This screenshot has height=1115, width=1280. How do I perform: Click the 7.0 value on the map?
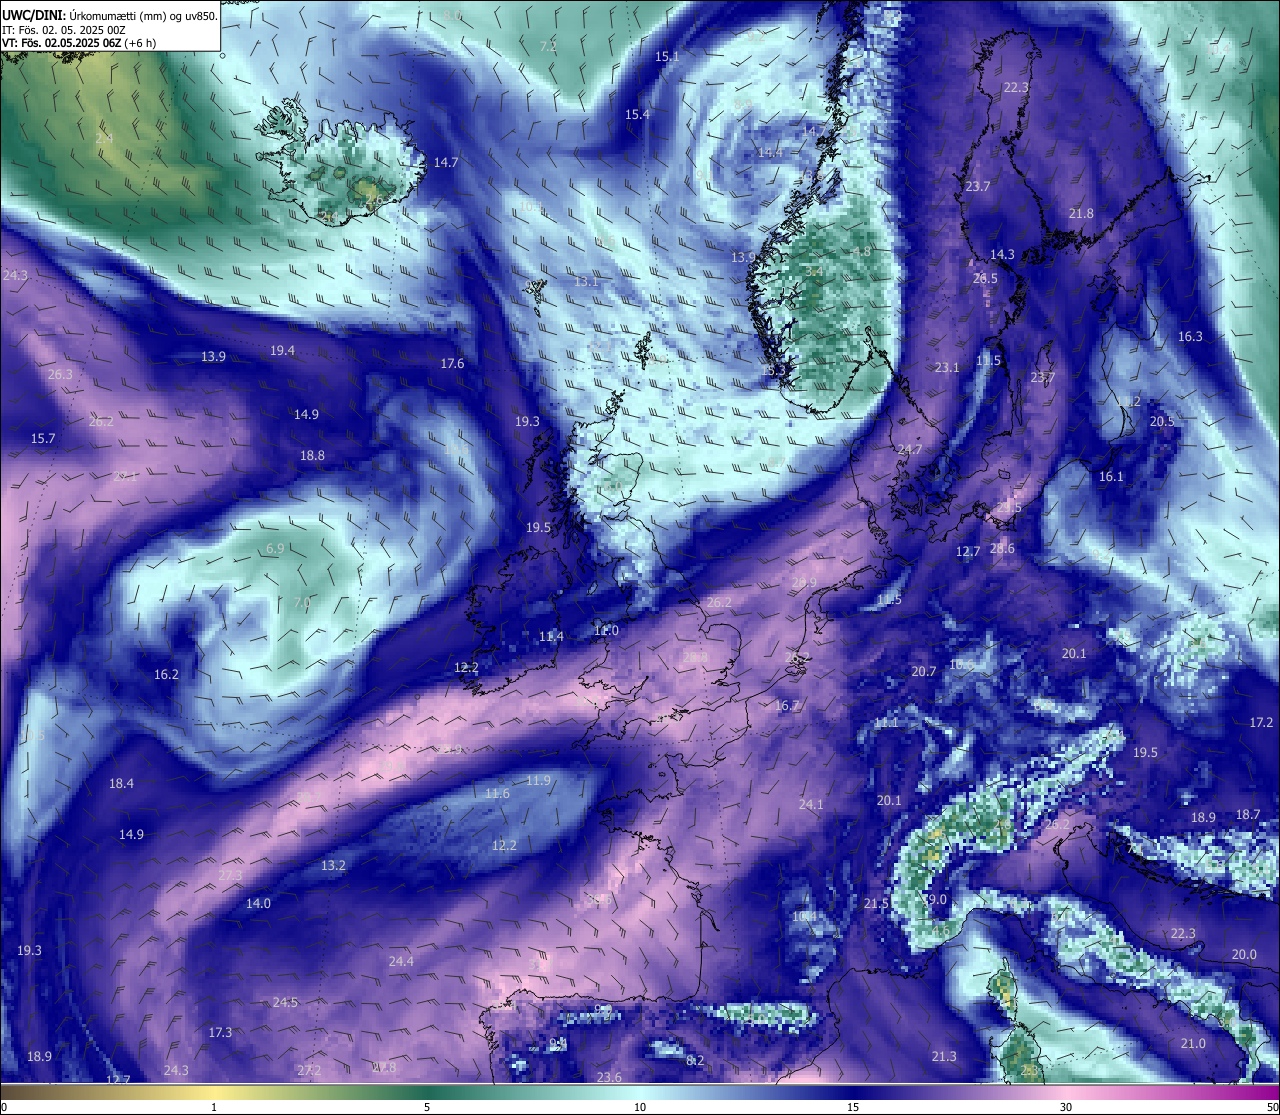302,603
